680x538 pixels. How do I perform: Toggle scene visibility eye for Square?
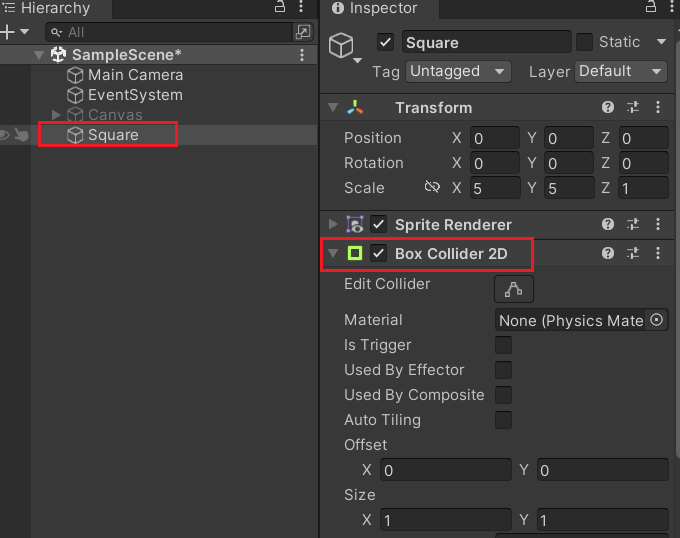[x=4, y=135]
